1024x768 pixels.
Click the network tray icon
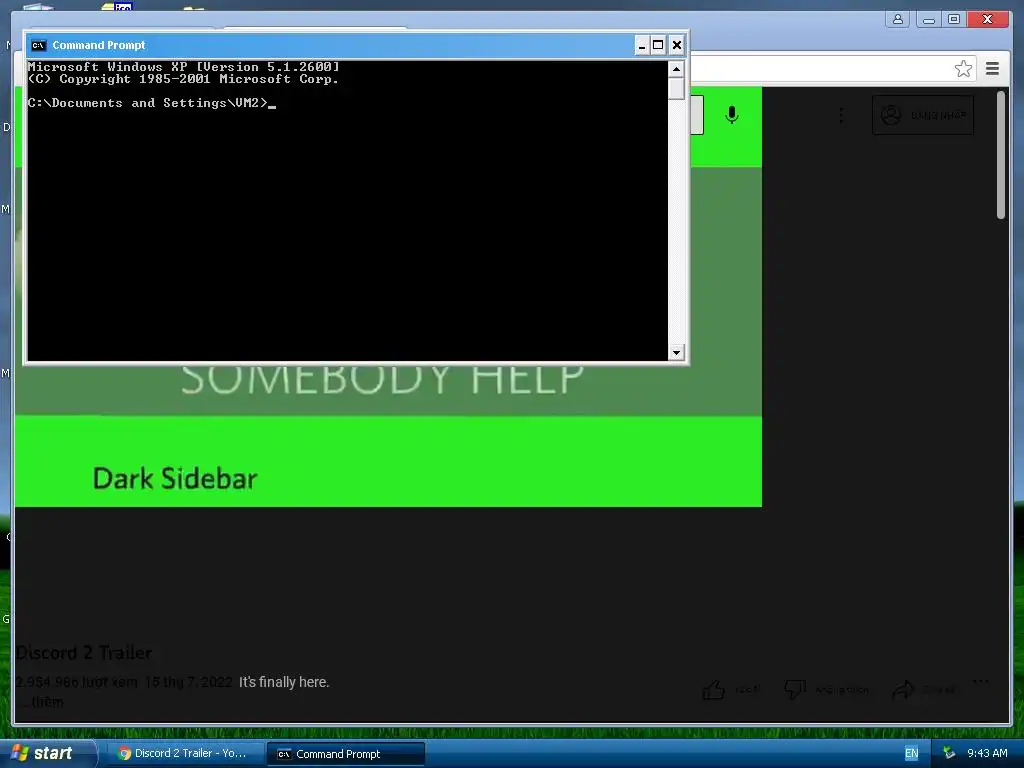[949, 753]
